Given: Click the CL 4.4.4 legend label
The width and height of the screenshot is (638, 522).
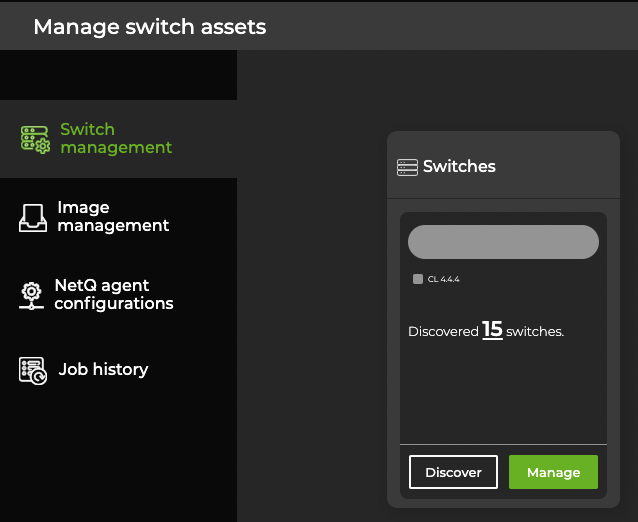Looking at the screenshot, I should pyautogui.click(x=444, y=279).
